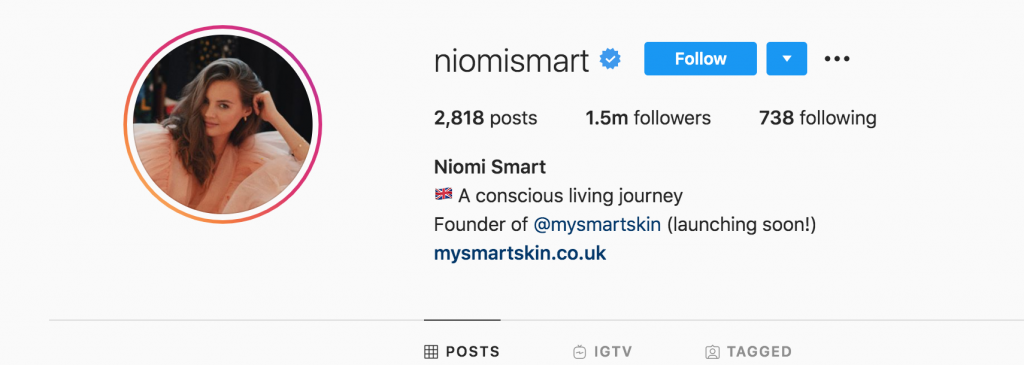
Task: Click the blue verified badge icon
Action: point(611,59)
